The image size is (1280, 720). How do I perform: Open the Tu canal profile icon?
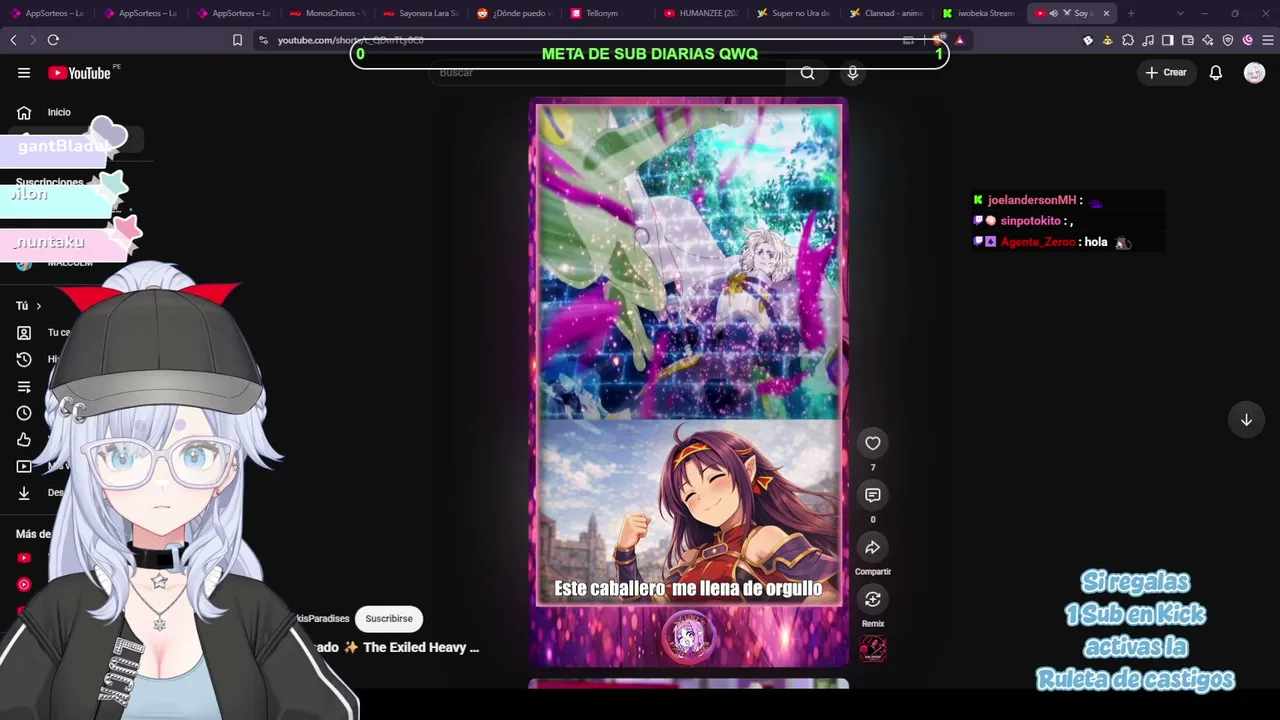24,333
